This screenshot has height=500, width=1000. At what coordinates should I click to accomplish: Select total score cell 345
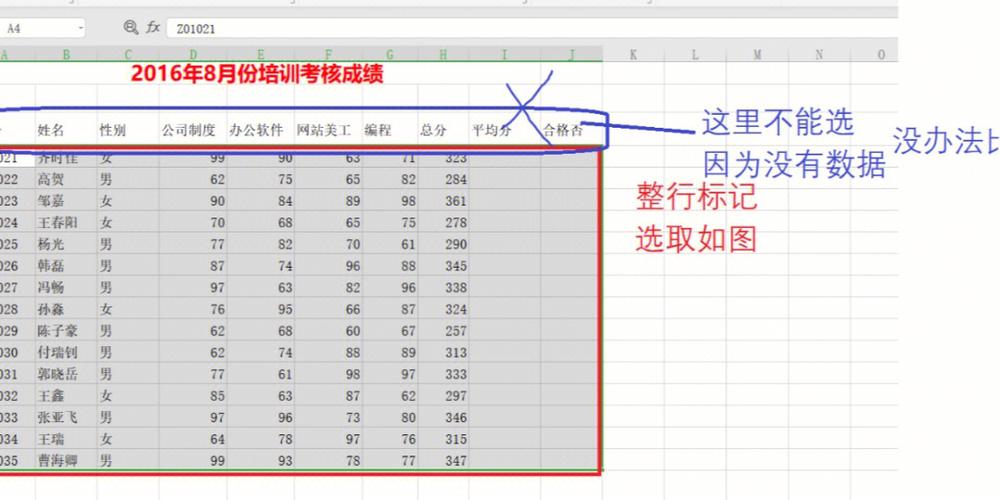click(x=443, y=266)
